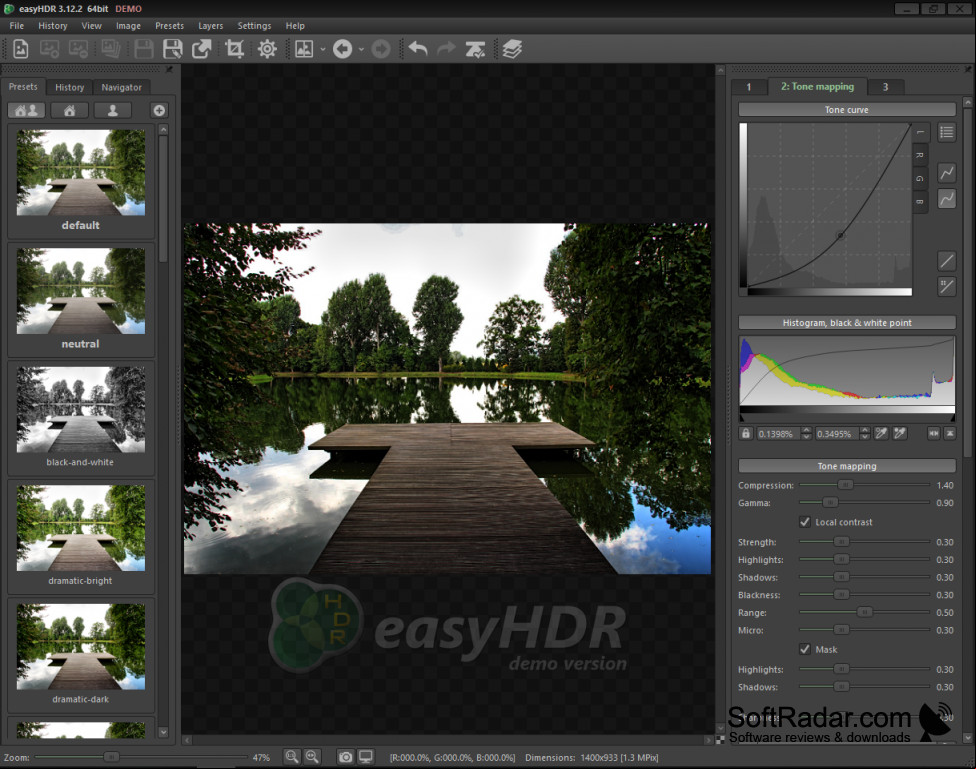Viewport: 976px width, 769px height.
Task: Open dropdown arrow beside the back button
Action: point(361,49)
